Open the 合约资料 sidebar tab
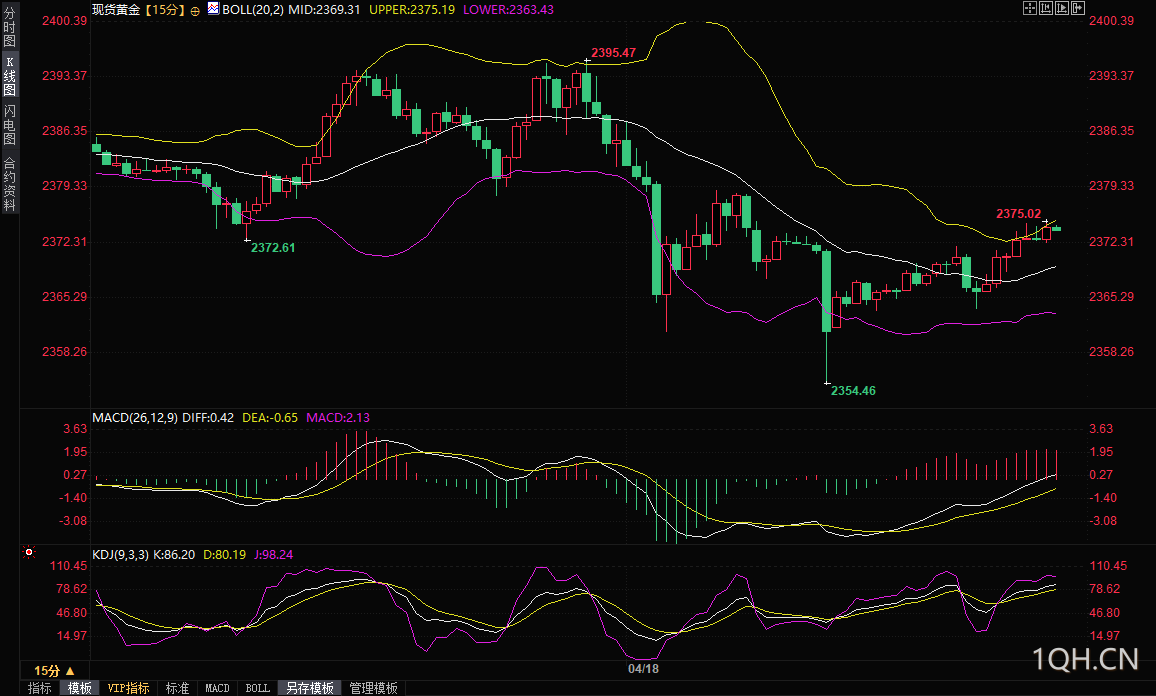 (x=10, y=184)
